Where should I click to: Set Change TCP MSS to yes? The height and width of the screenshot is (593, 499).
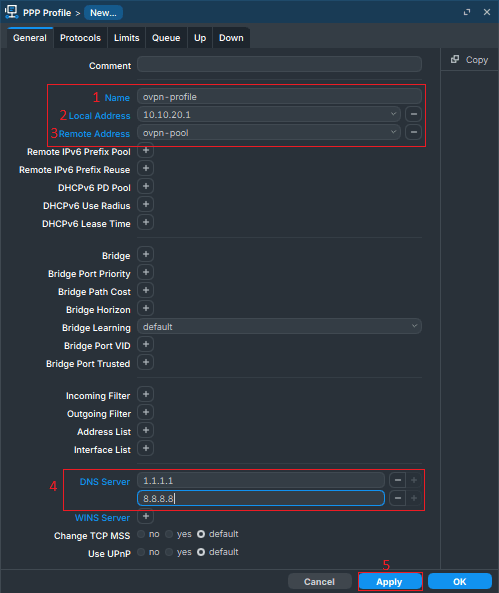(169, 534)
